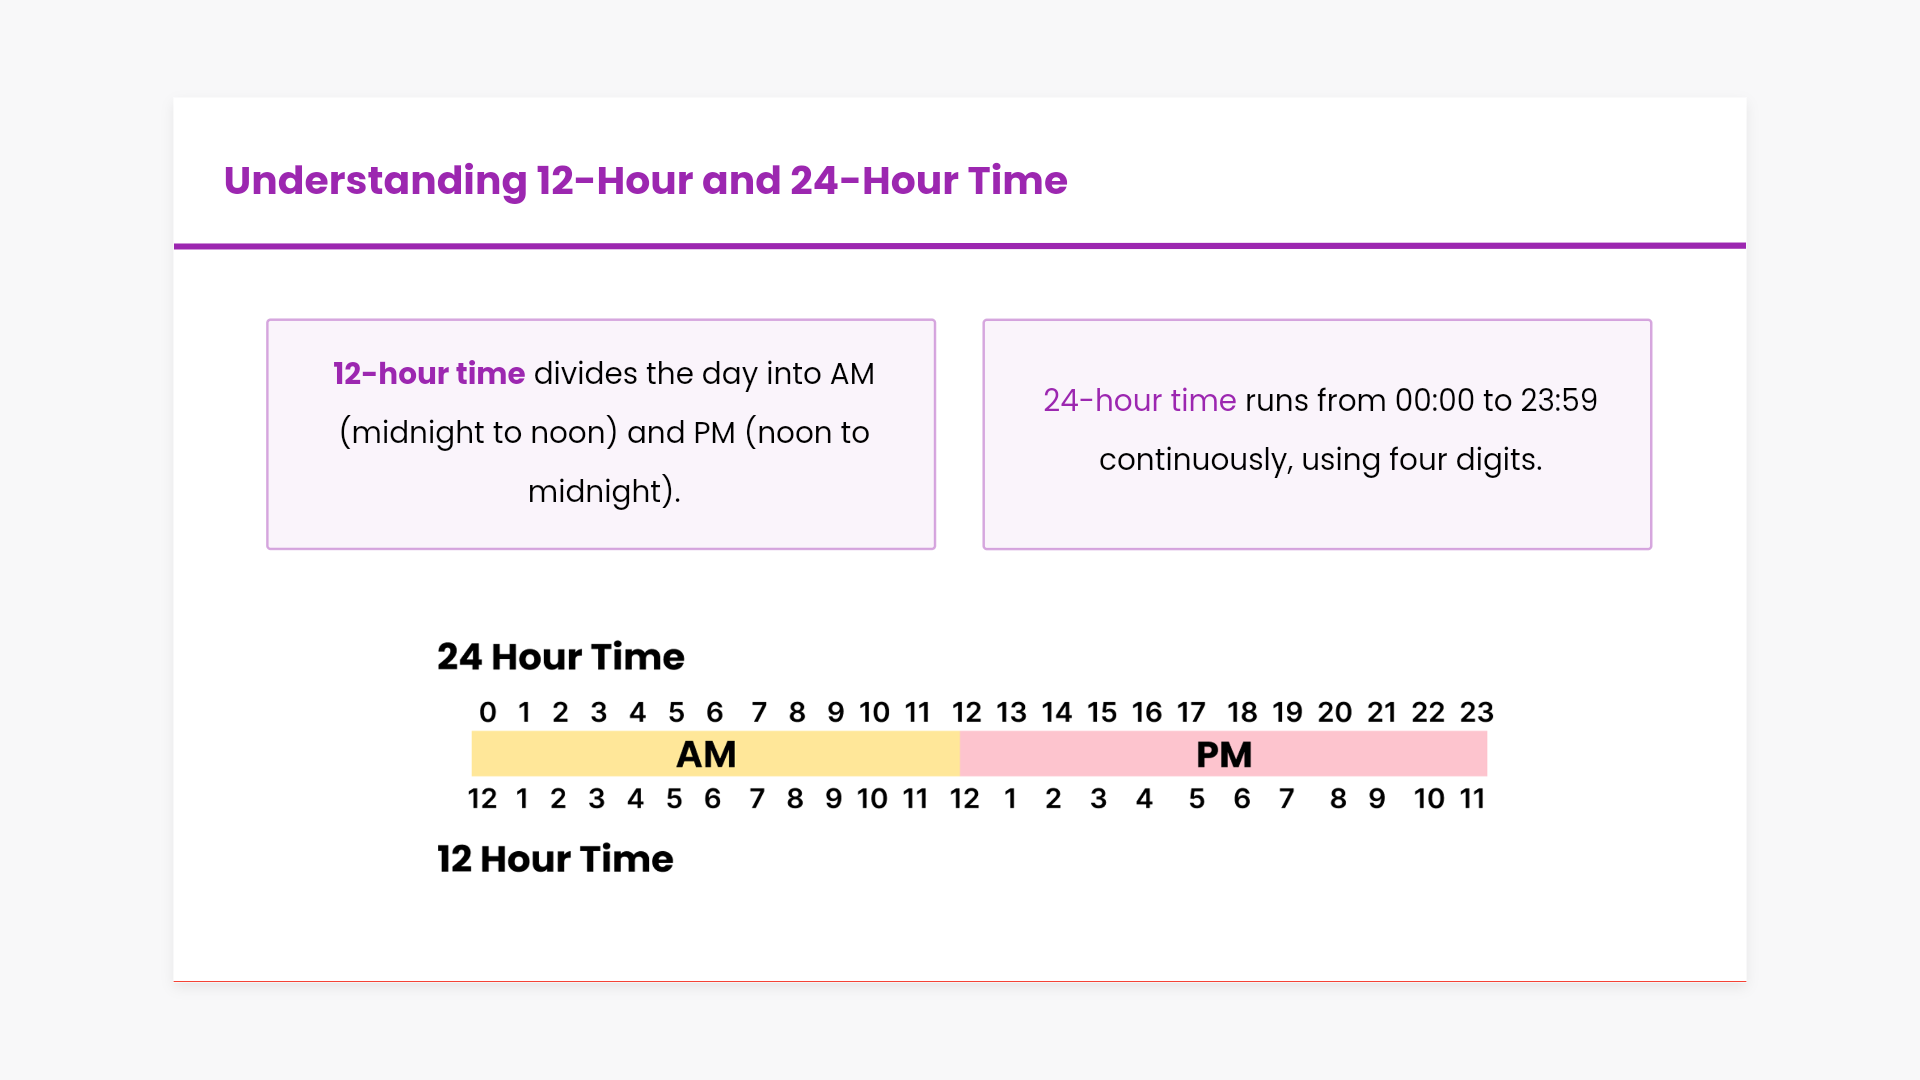Select hour 22 on the 24-hour scale

1428,713
